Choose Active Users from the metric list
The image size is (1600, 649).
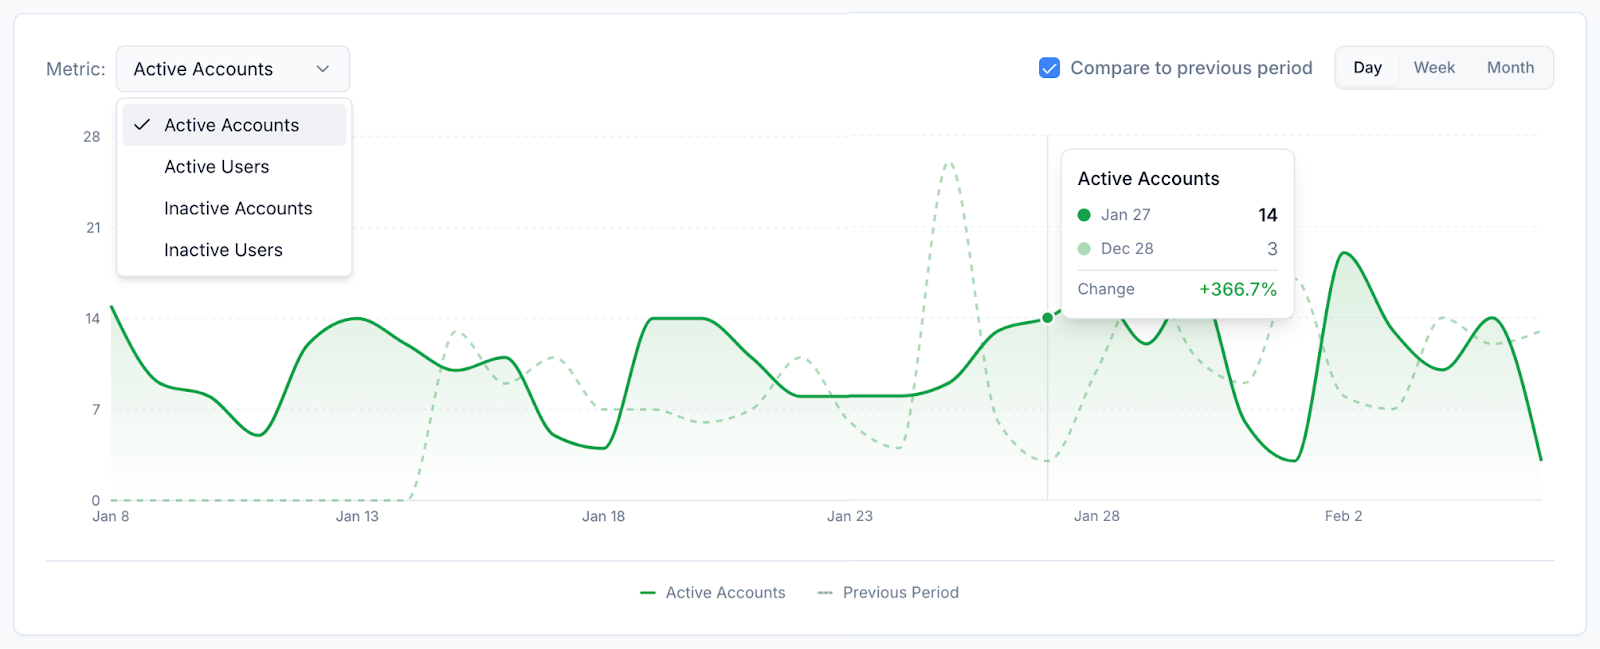click(x=234, y=167)
